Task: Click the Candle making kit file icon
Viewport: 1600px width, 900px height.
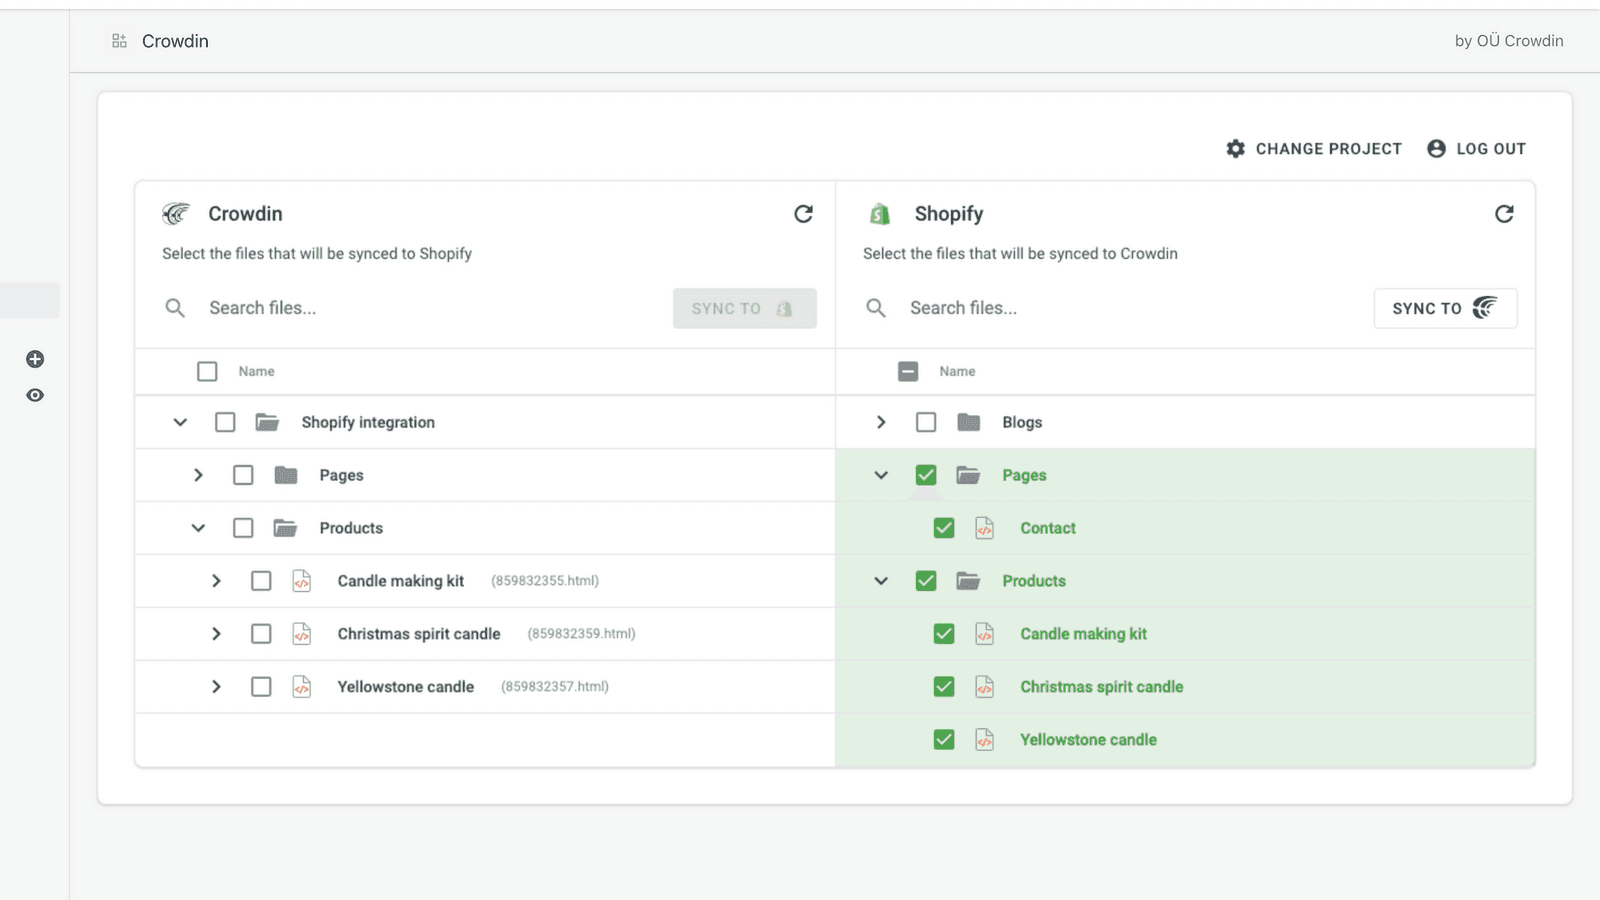Action: coord(302,580)
